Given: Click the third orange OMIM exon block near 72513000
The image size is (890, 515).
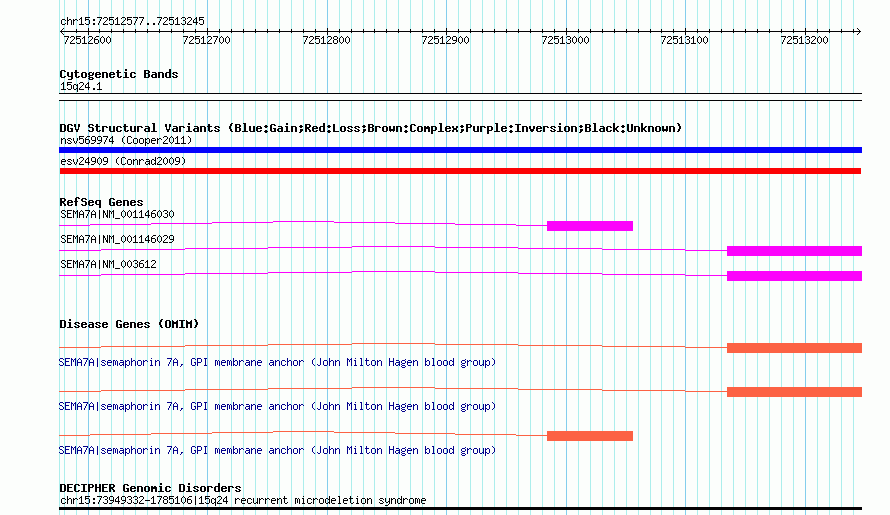Looking at the screenshot, I should tap(590, 436).
